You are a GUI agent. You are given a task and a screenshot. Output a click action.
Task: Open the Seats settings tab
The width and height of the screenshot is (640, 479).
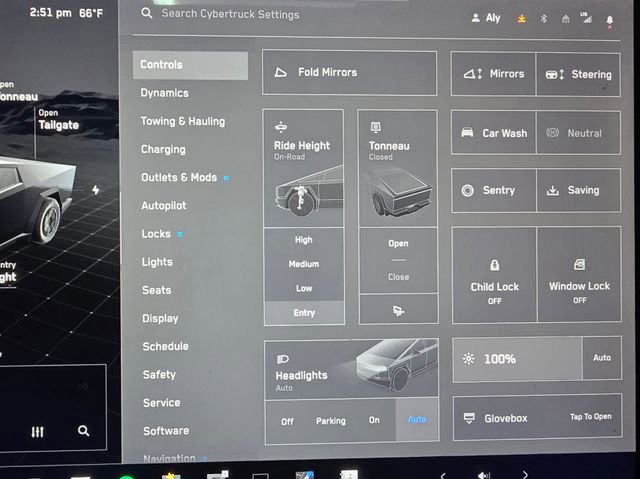click(157, 290)
